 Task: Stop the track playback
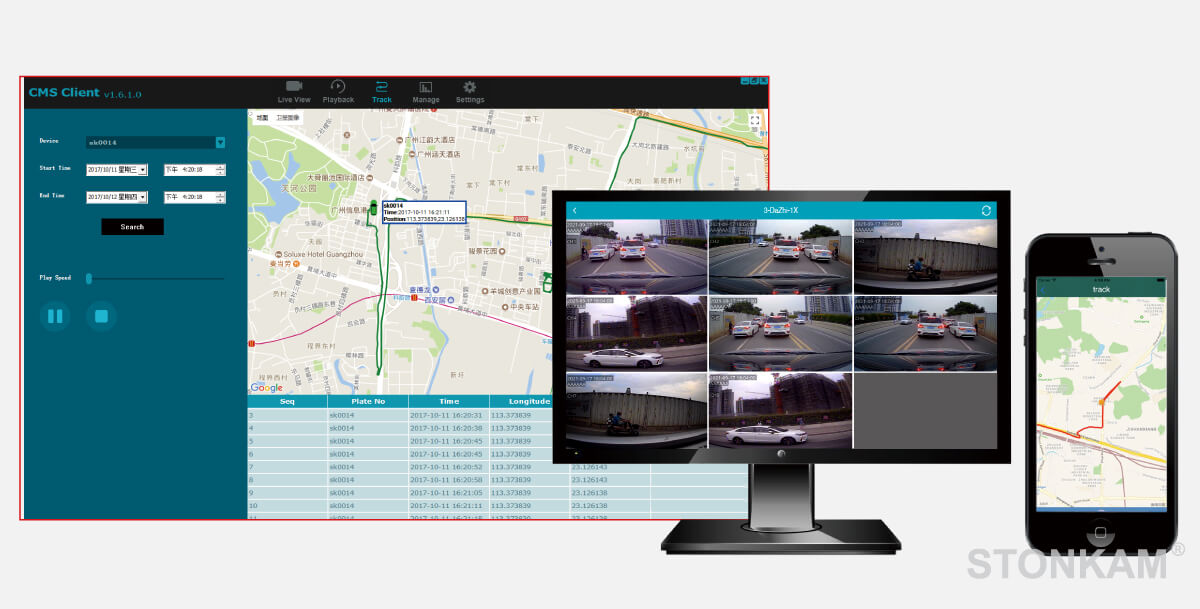[x=100, y=317]
